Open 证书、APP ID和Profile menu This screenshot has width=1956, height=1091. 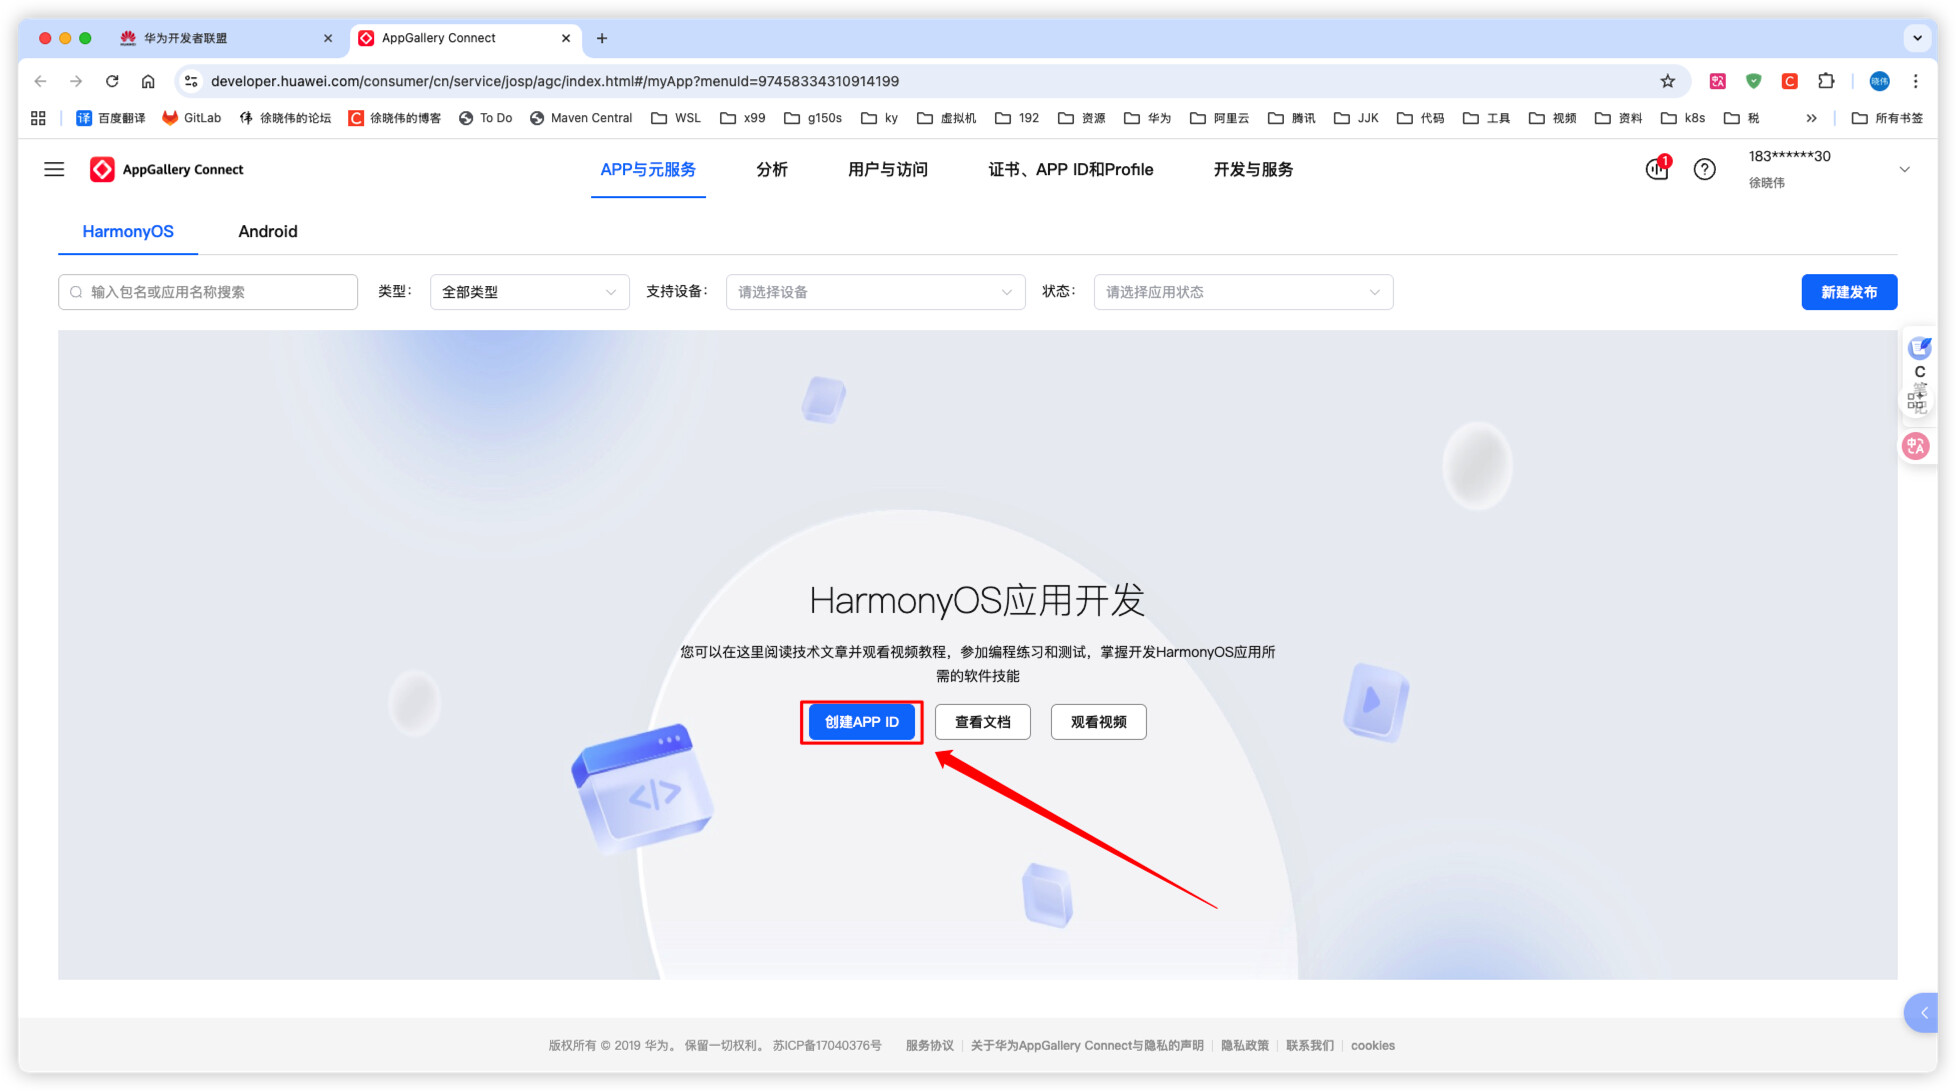[1070, 169]
